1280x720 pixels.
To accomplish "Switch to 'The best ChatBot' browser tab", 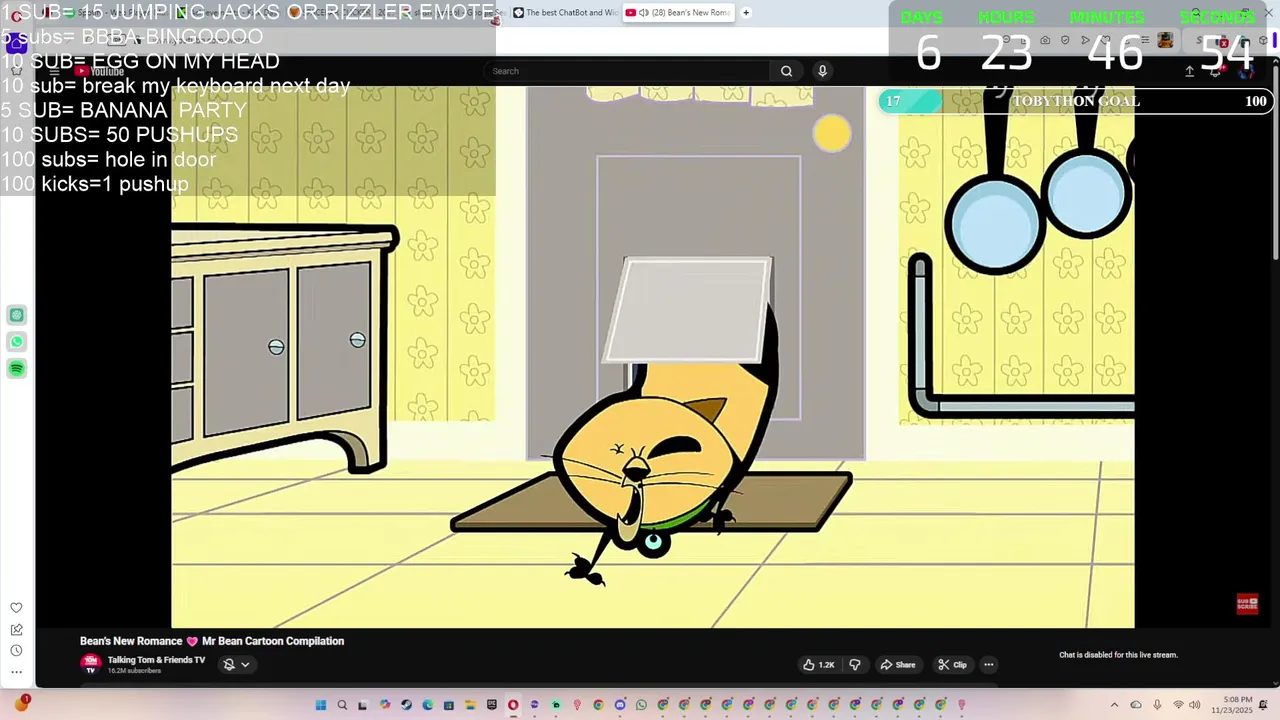I will (564, 13).
